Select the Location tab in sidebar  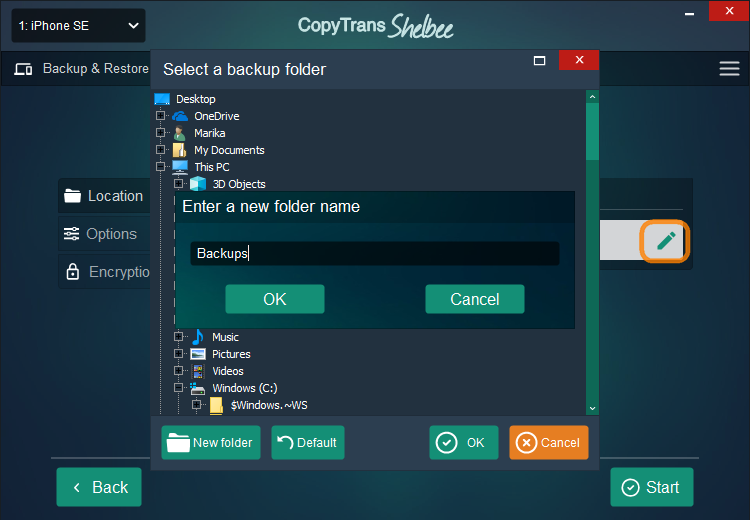[x=104, y=196]
